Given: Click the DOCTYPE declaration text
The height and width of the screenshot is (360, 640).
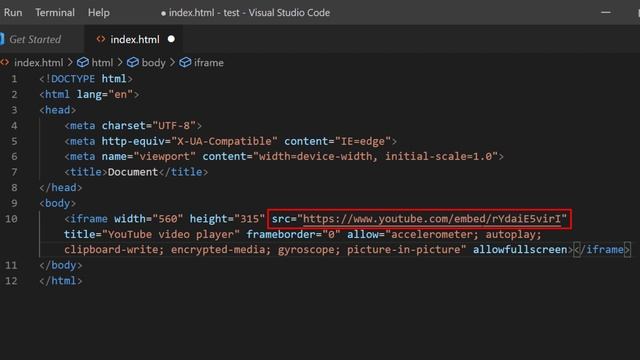Looking at the screenshot, I should (x=86, y=79).
